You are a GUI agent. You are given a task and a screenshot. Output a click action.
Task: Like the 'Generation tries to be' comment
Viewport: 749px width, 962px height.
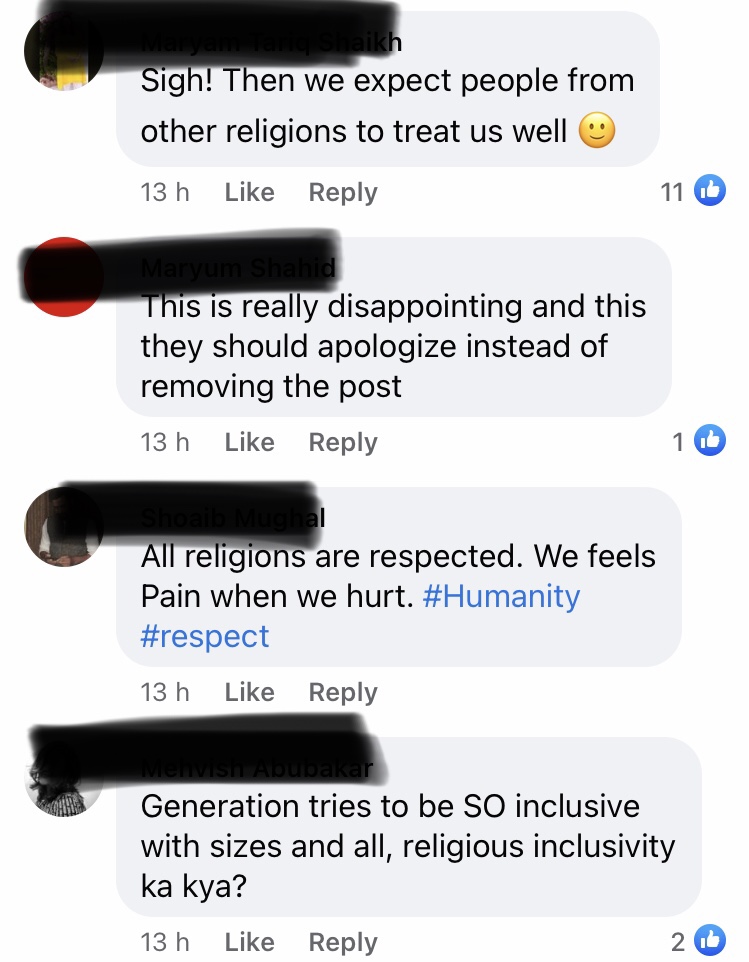click(x=249, y=942)
